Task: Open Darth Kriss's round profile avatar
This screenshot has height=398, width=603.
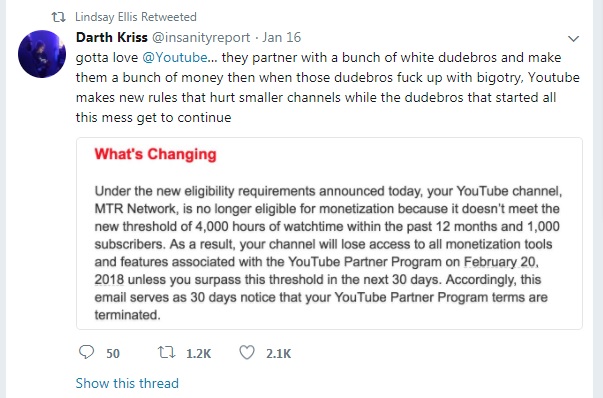Action: tap(42, 54)
